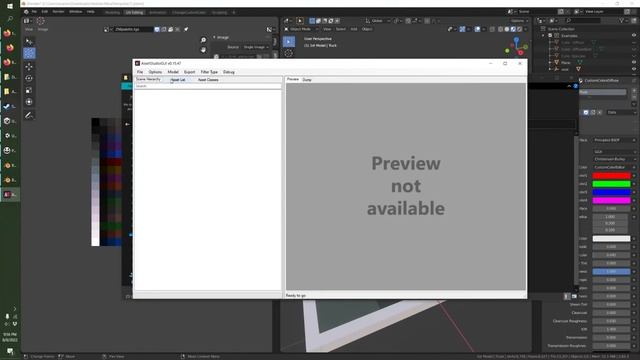Select the Box Select tool in UV editor

tap(29, 53)
